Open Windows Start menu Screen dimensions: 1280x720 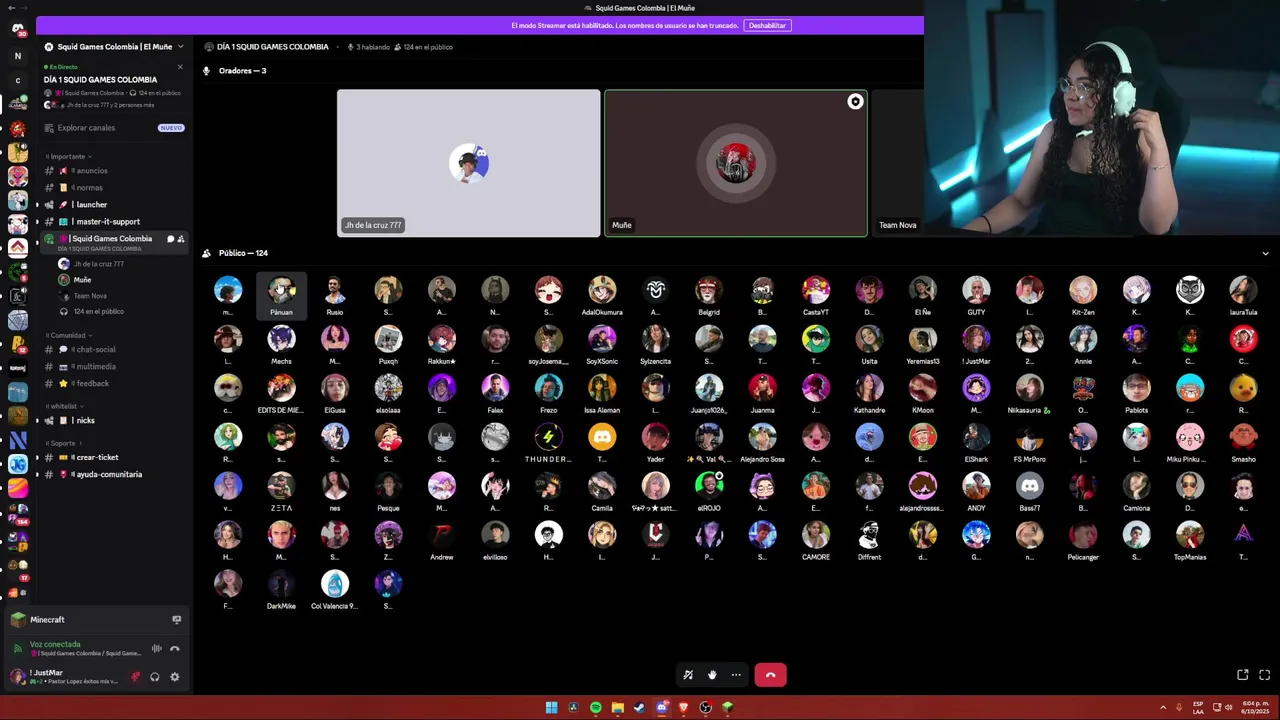click(551, 708)
